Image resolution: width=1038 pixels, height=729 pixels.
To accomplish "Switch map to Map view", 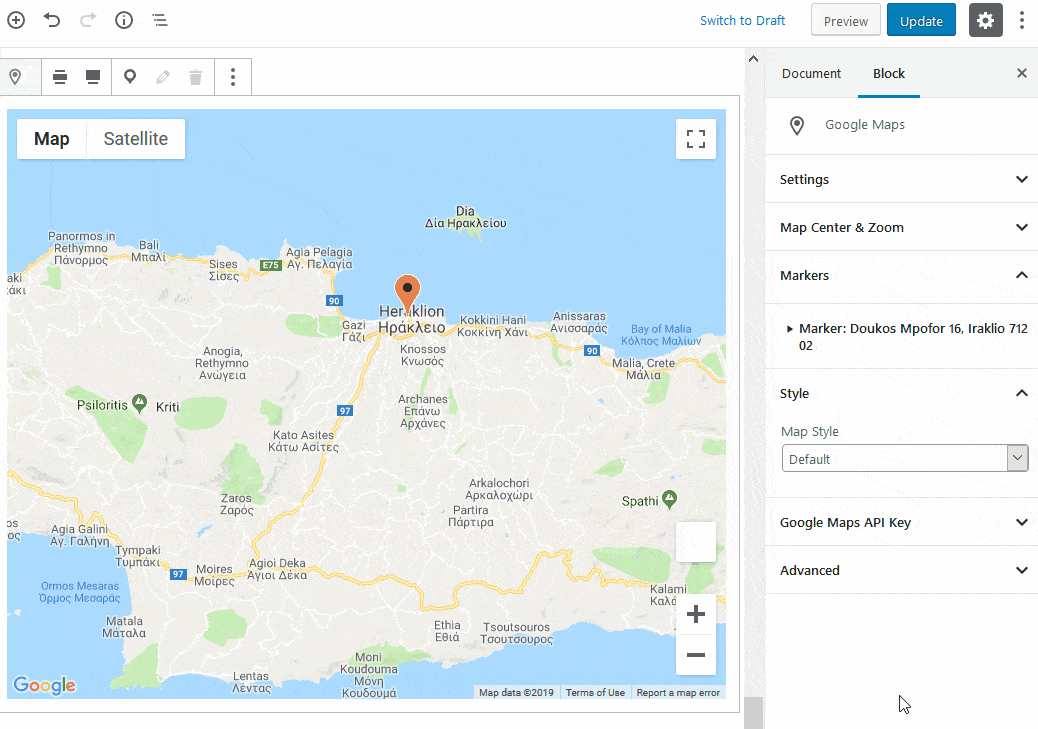I will 52,139.
